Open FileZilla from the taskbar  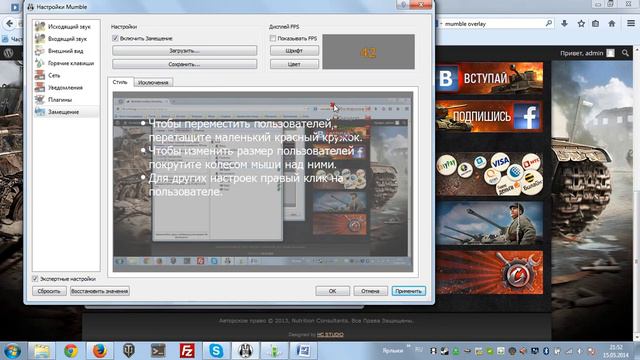click(187, 351)
